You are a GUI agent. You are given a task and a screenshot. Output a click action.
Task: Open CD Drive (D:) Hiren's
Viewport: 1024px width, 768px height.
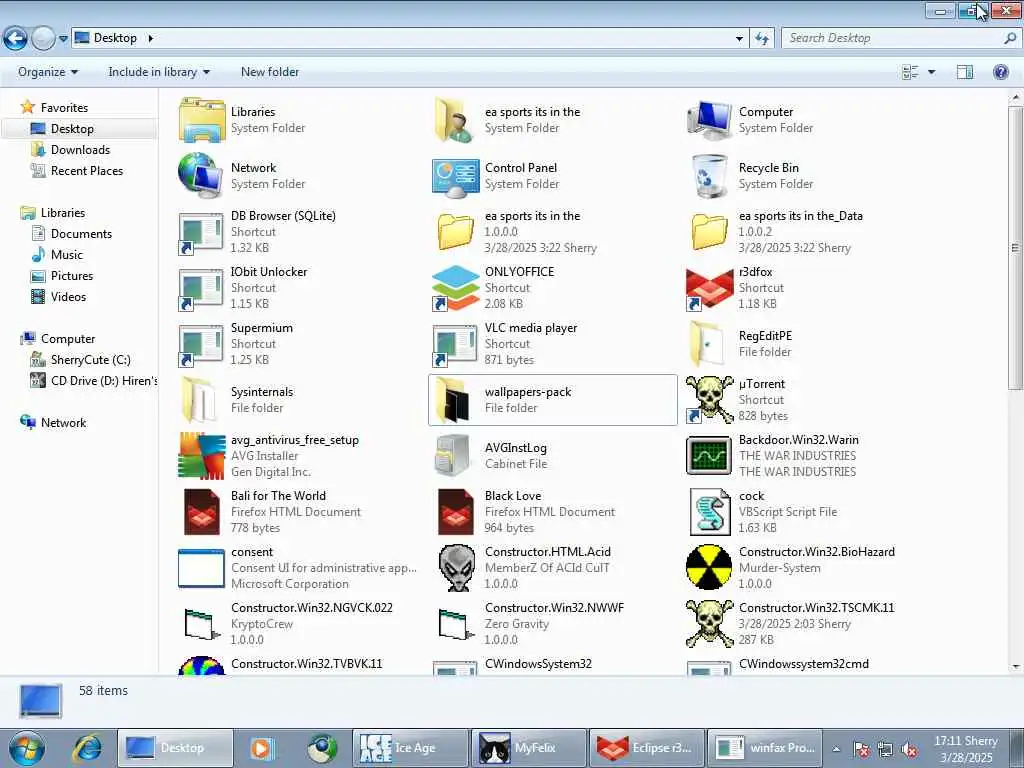click(93, 381)
